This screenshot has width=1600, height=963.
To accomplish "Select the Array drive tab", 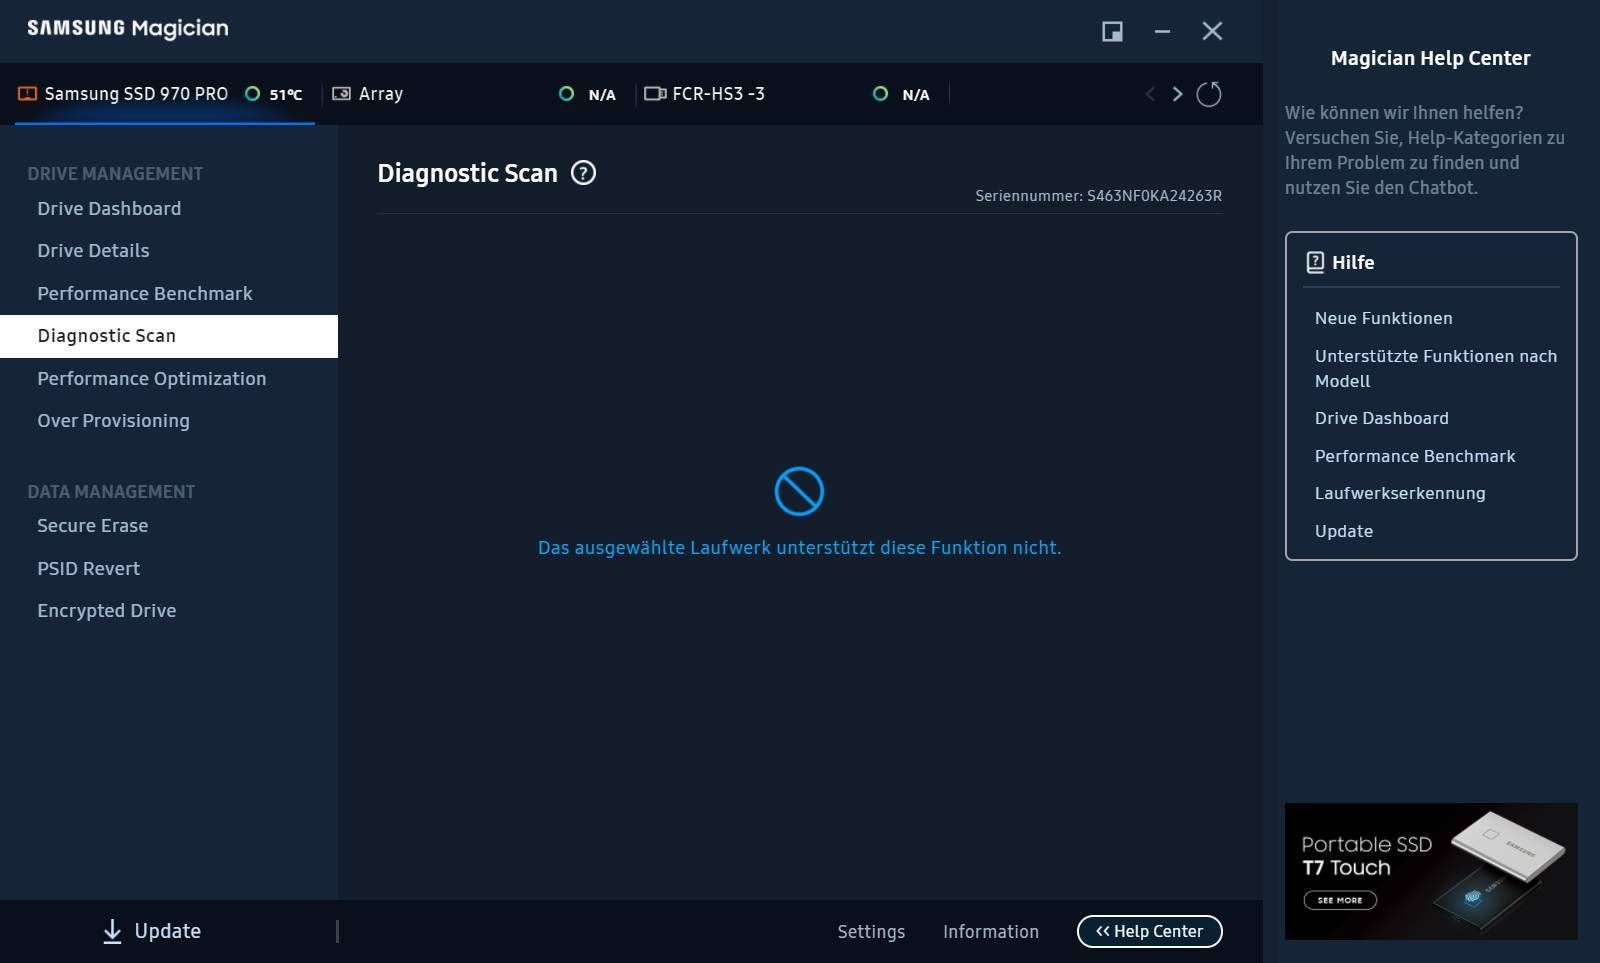I will (478, 94).
